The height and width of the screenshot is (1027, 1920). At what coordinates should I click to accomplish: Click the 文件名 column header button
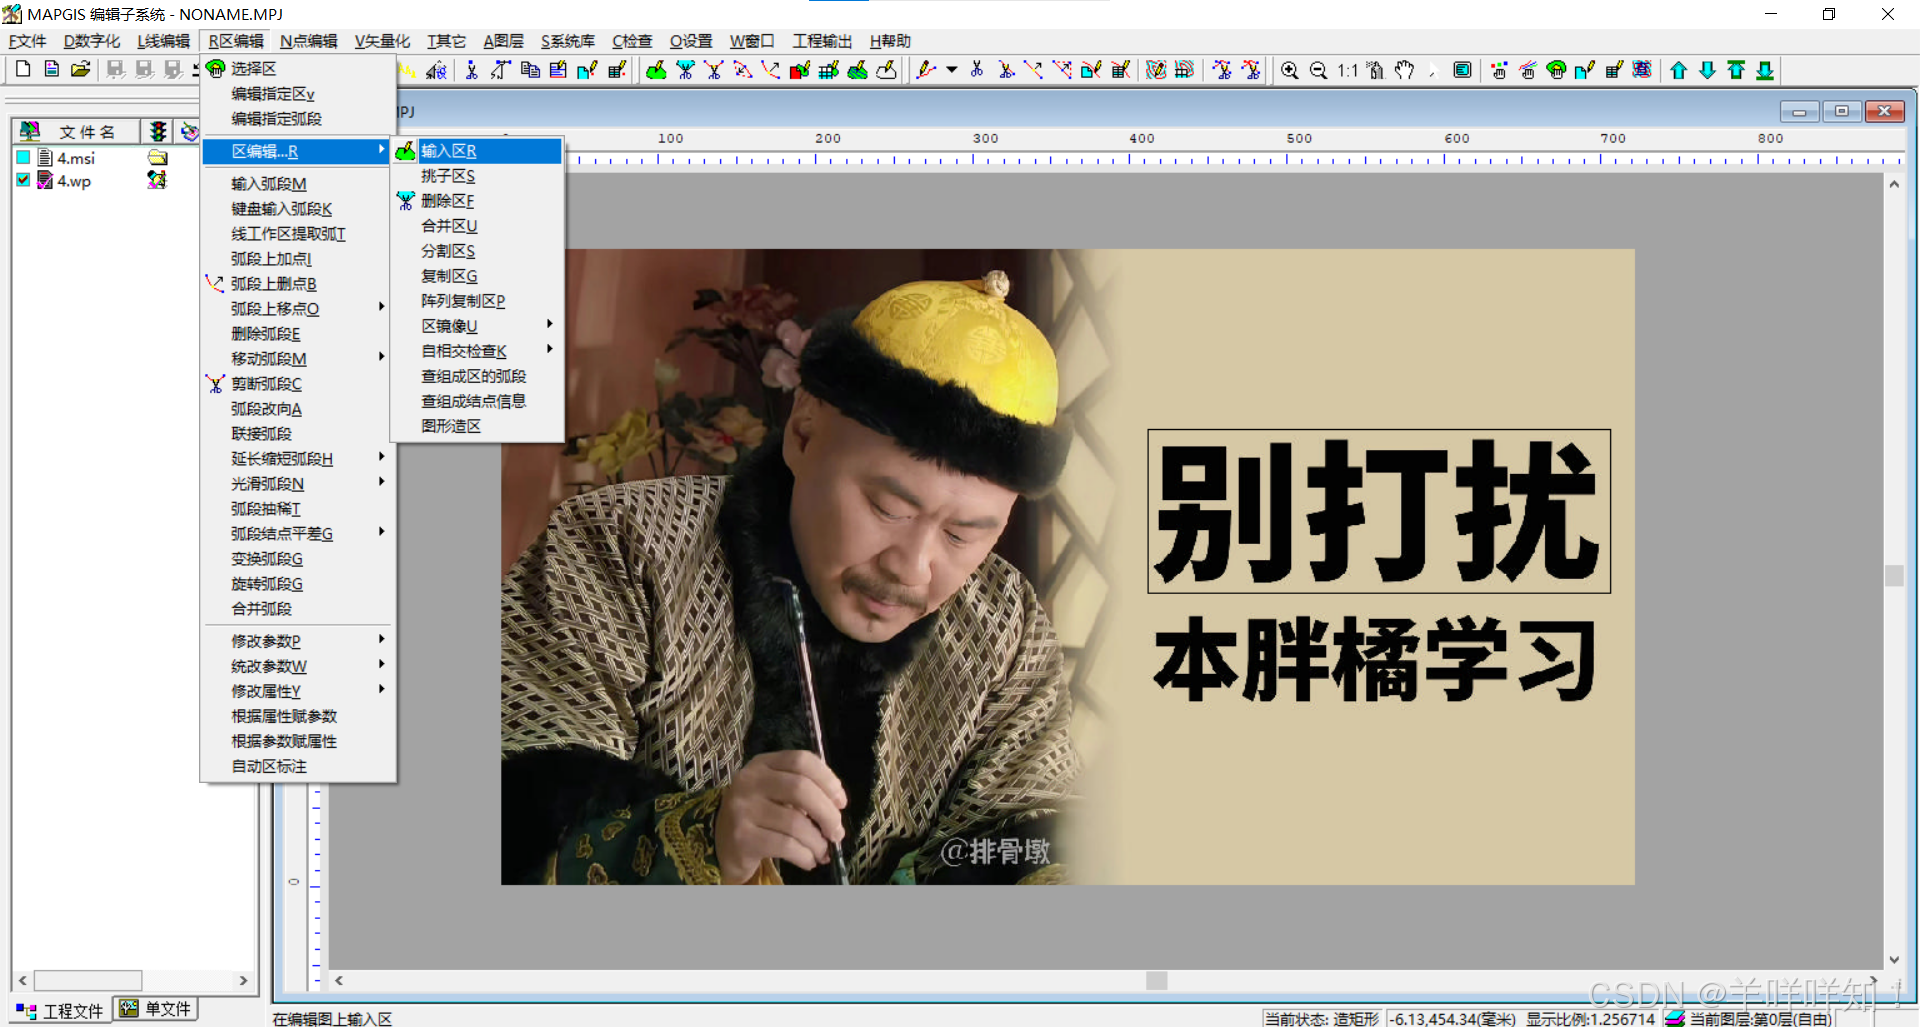[x=77, y=131]
